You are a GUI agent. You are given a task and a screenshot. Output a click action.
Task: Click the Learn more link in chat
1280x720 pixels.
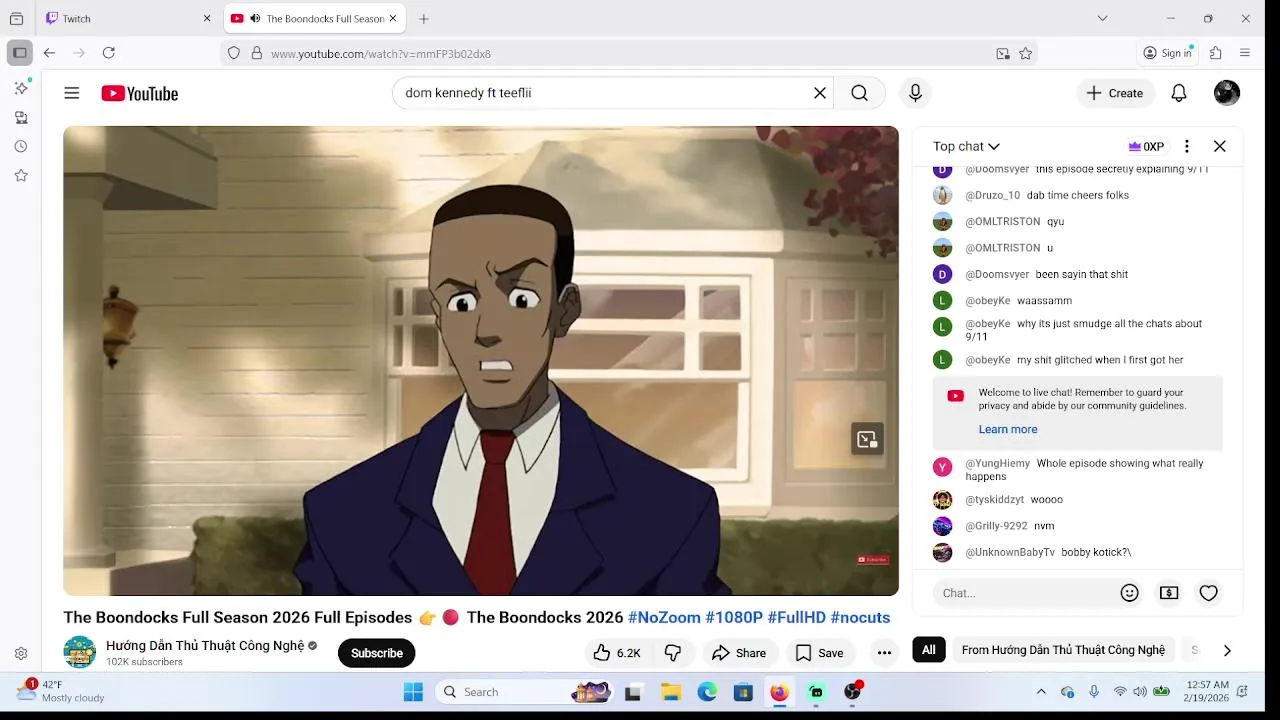tap(1007, 429)
